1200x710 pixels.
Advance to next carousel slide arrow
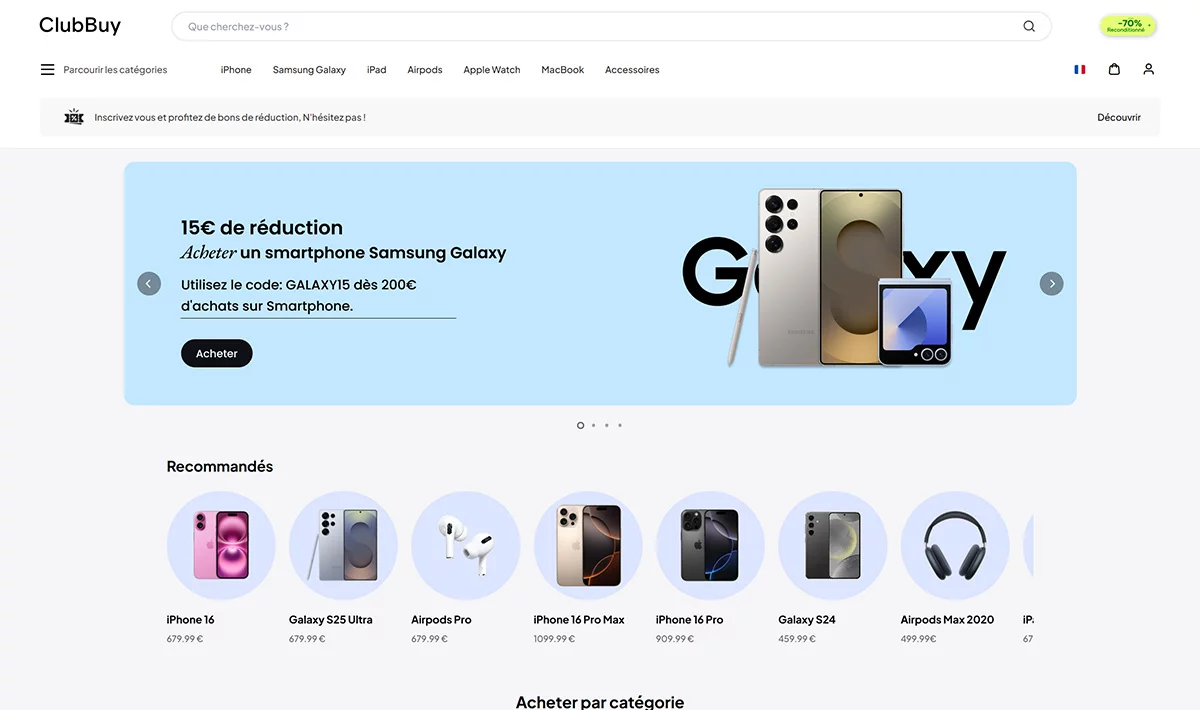click(1051, 284)
